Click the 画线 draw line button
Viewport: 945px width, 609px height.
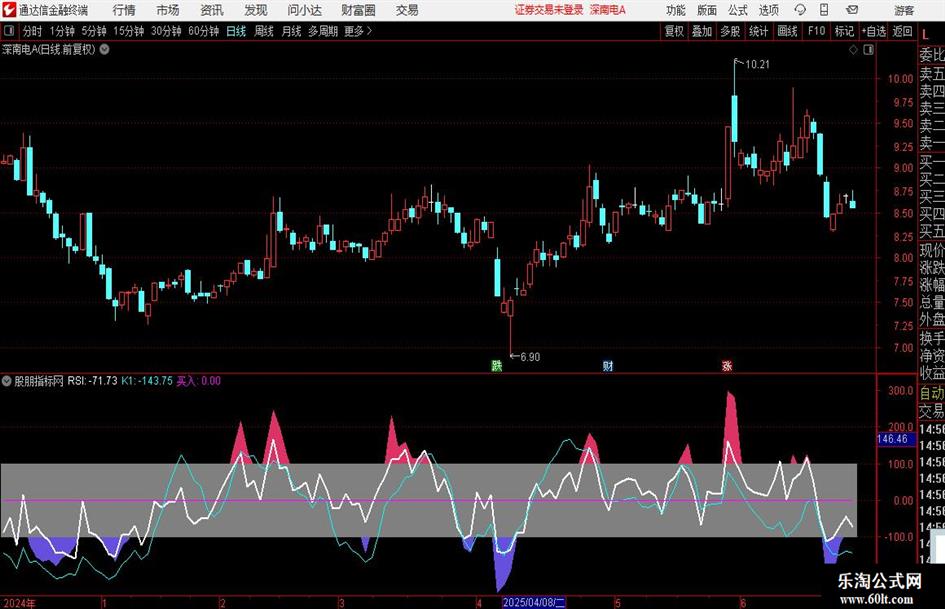[x=787, y=31]
